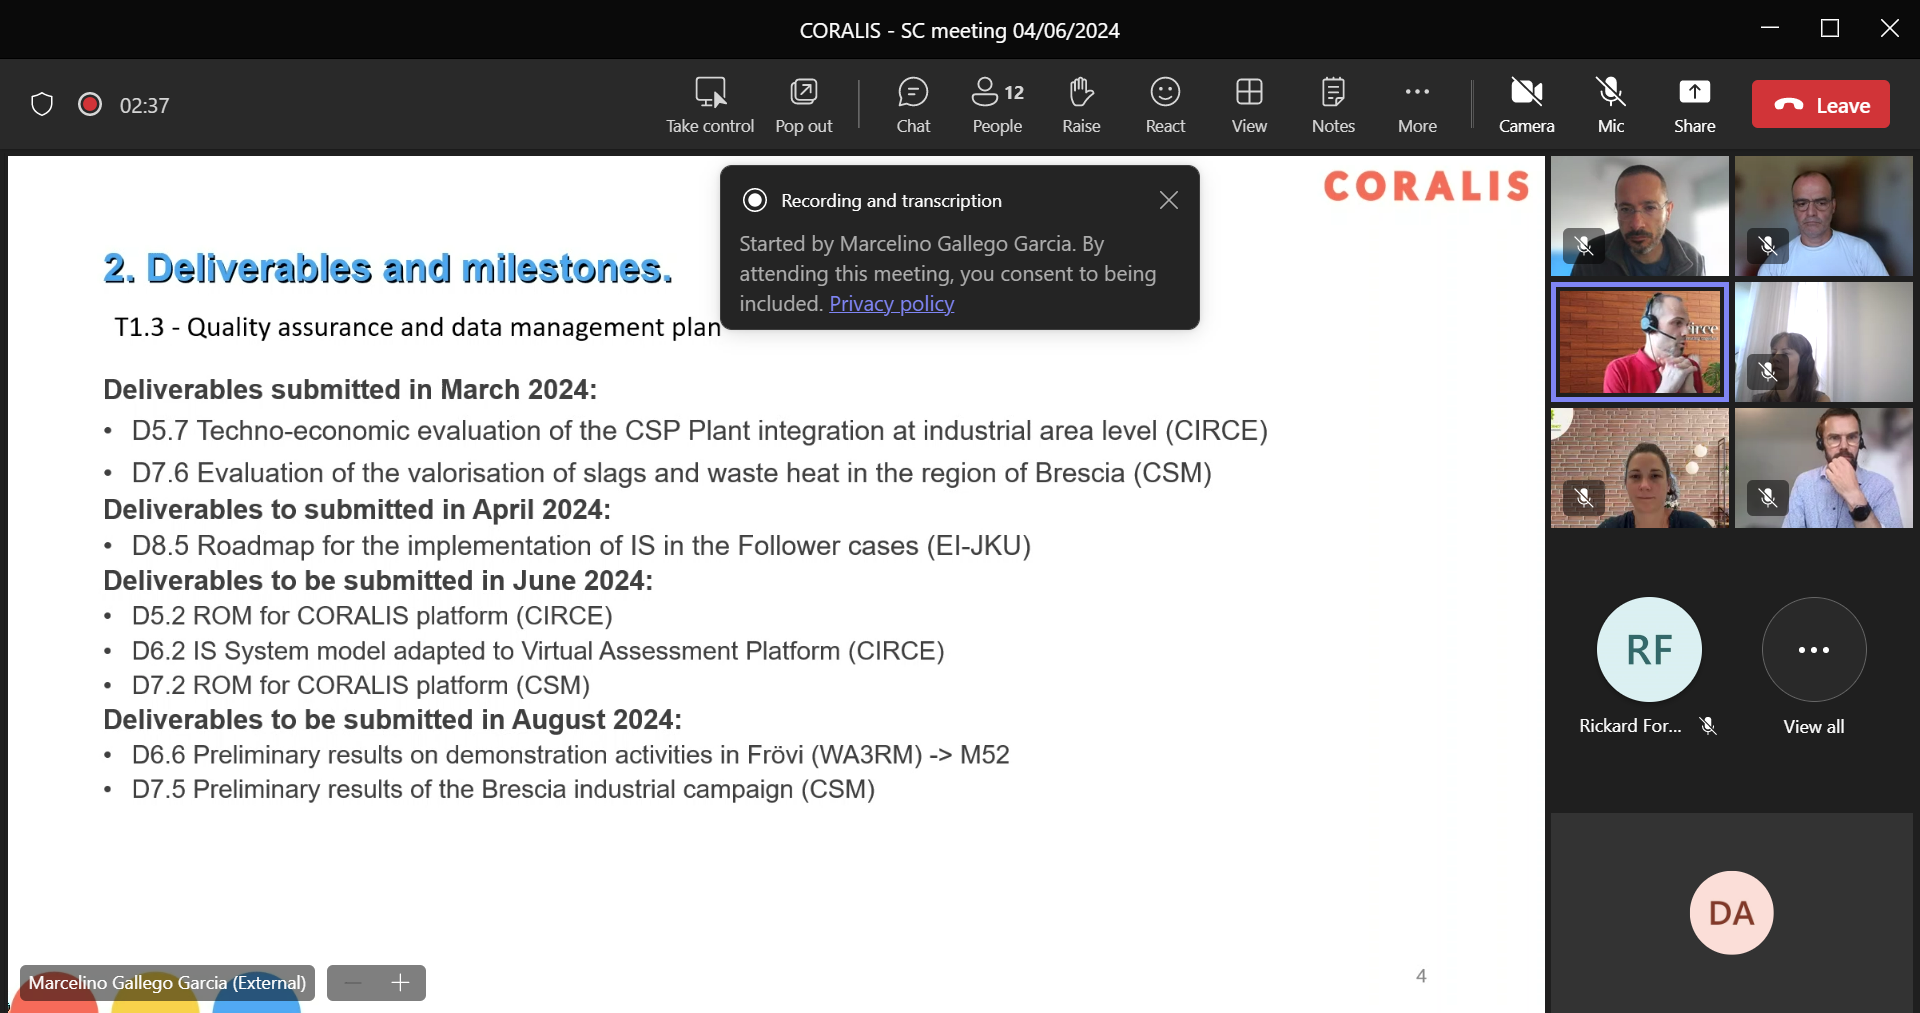Click the D6.6 Preliminary results line
This screenshot has width=1920, height=1013.
[x=570, y=755]
